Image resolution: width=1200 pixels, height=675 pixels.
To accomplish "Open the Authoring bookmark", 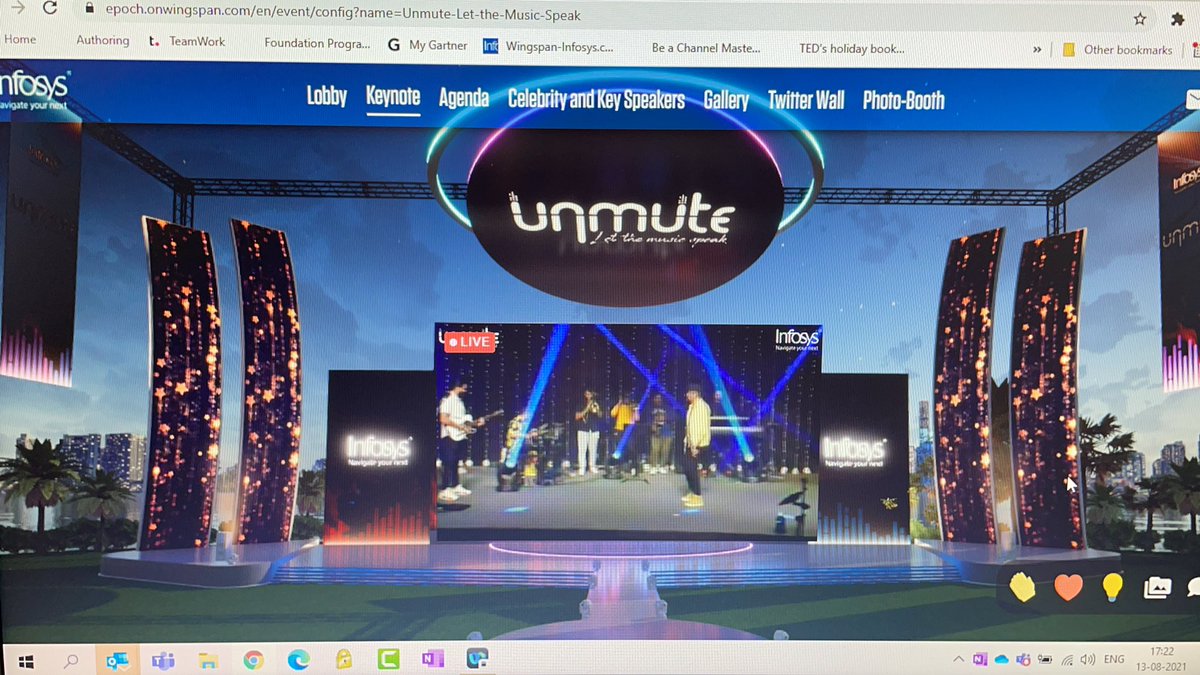I will 103,41.
